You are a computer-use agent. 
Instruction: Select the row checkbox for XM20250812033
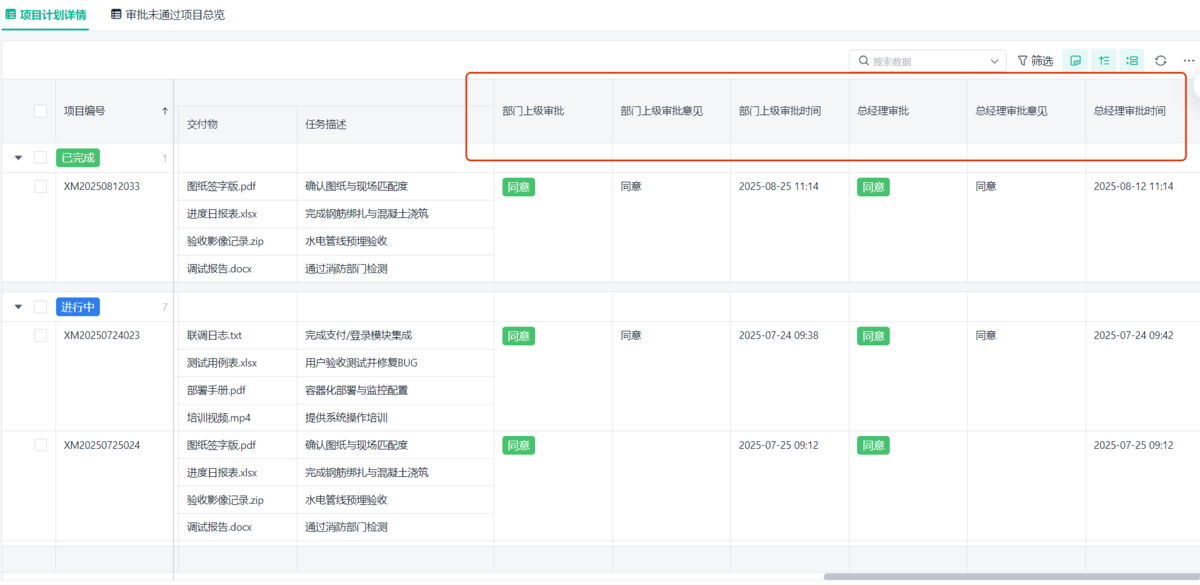(x=41, y=186)
